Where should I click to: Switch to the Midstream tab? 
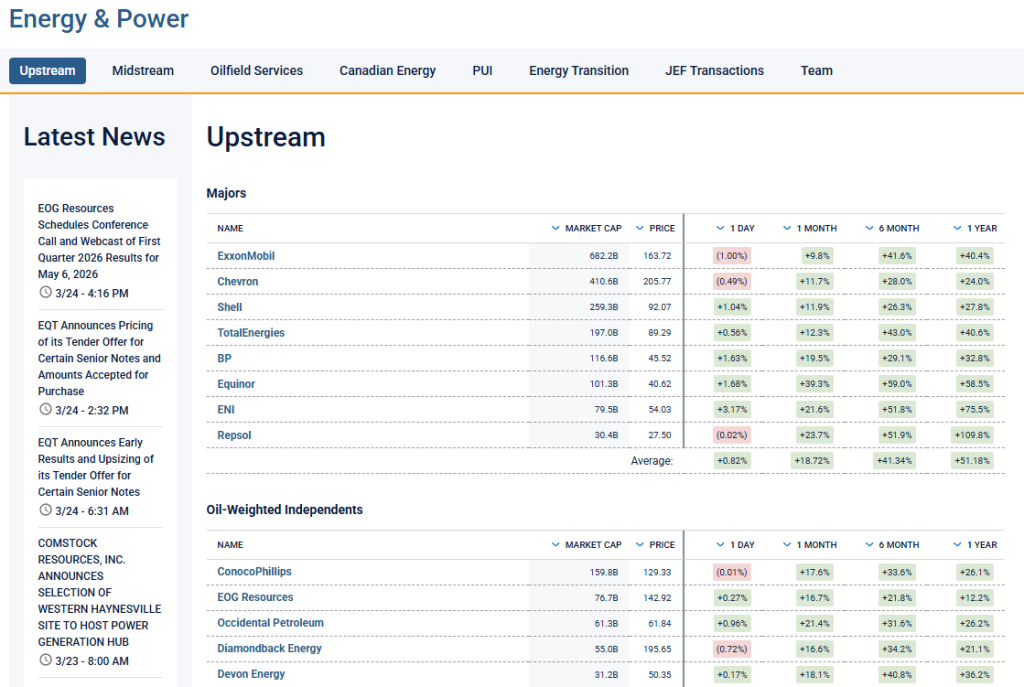tap(143, 71)
